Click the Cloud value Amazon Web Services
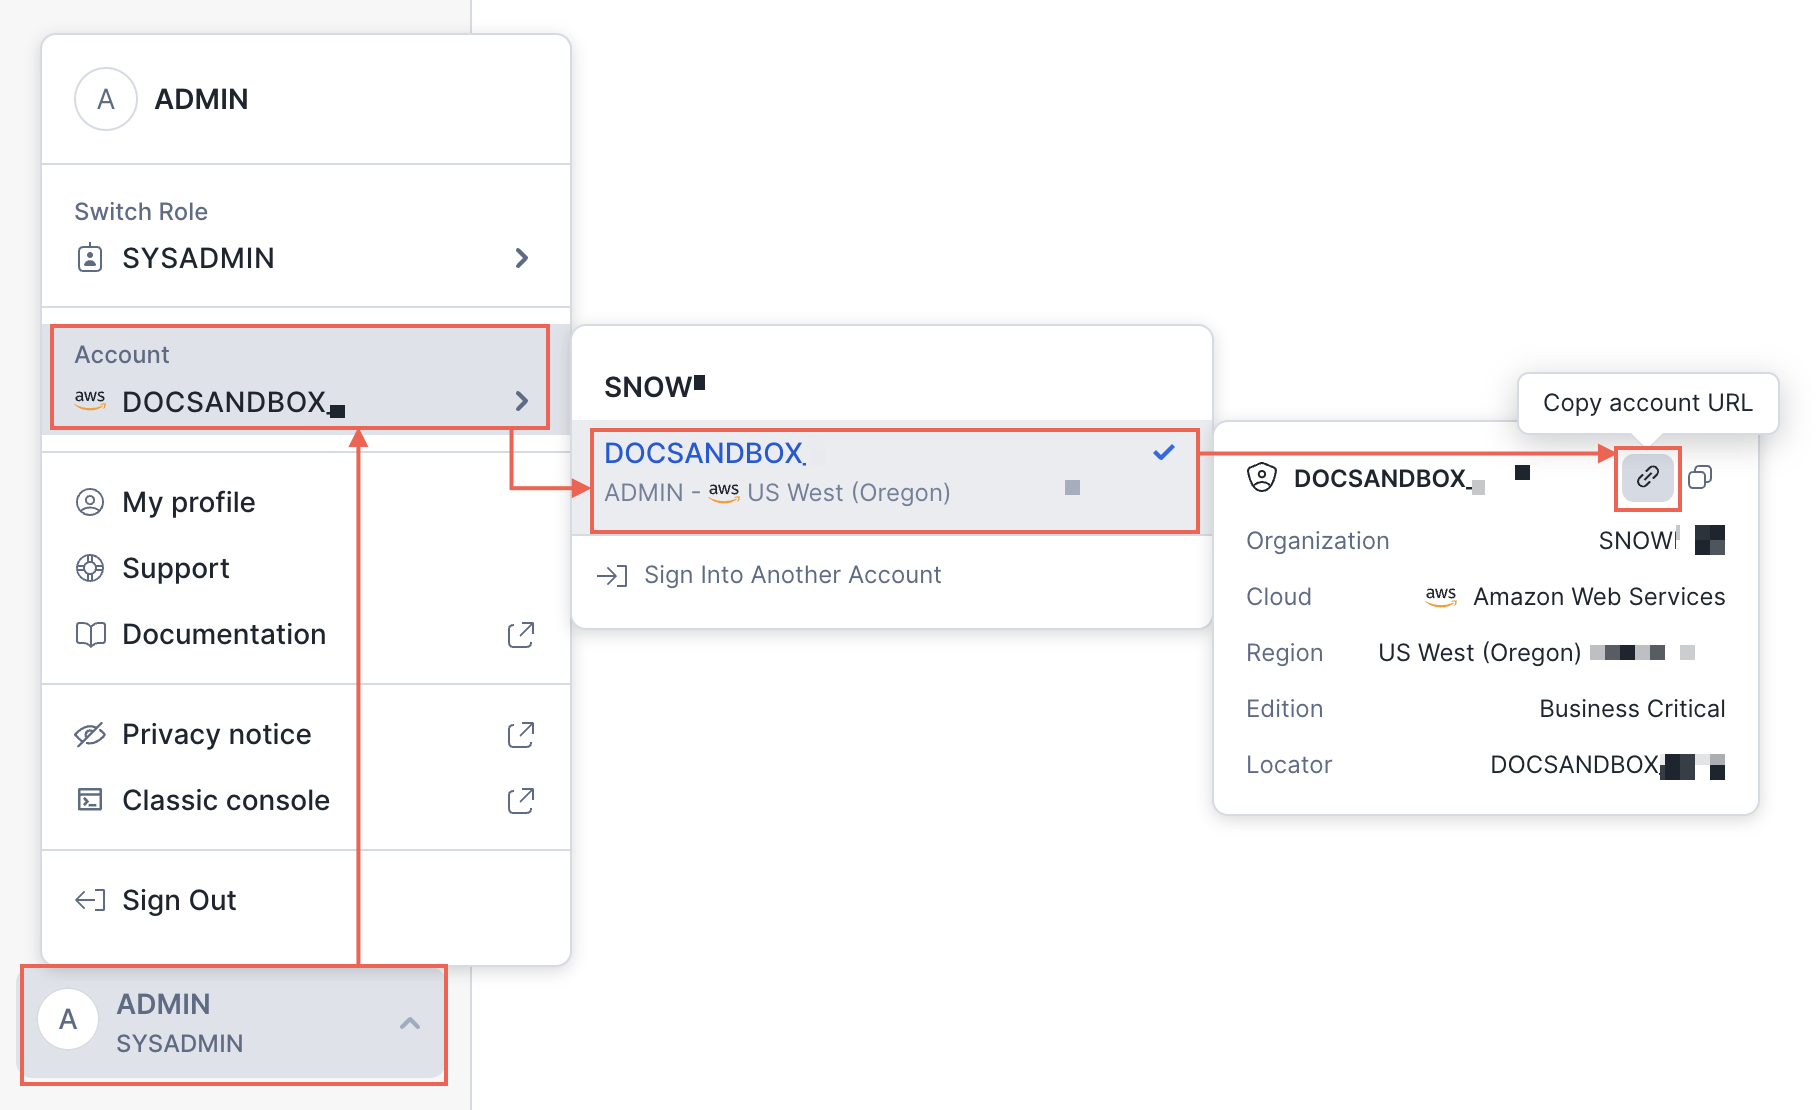Viewport: 1820px width, 1110px height. coord(1599,597)
